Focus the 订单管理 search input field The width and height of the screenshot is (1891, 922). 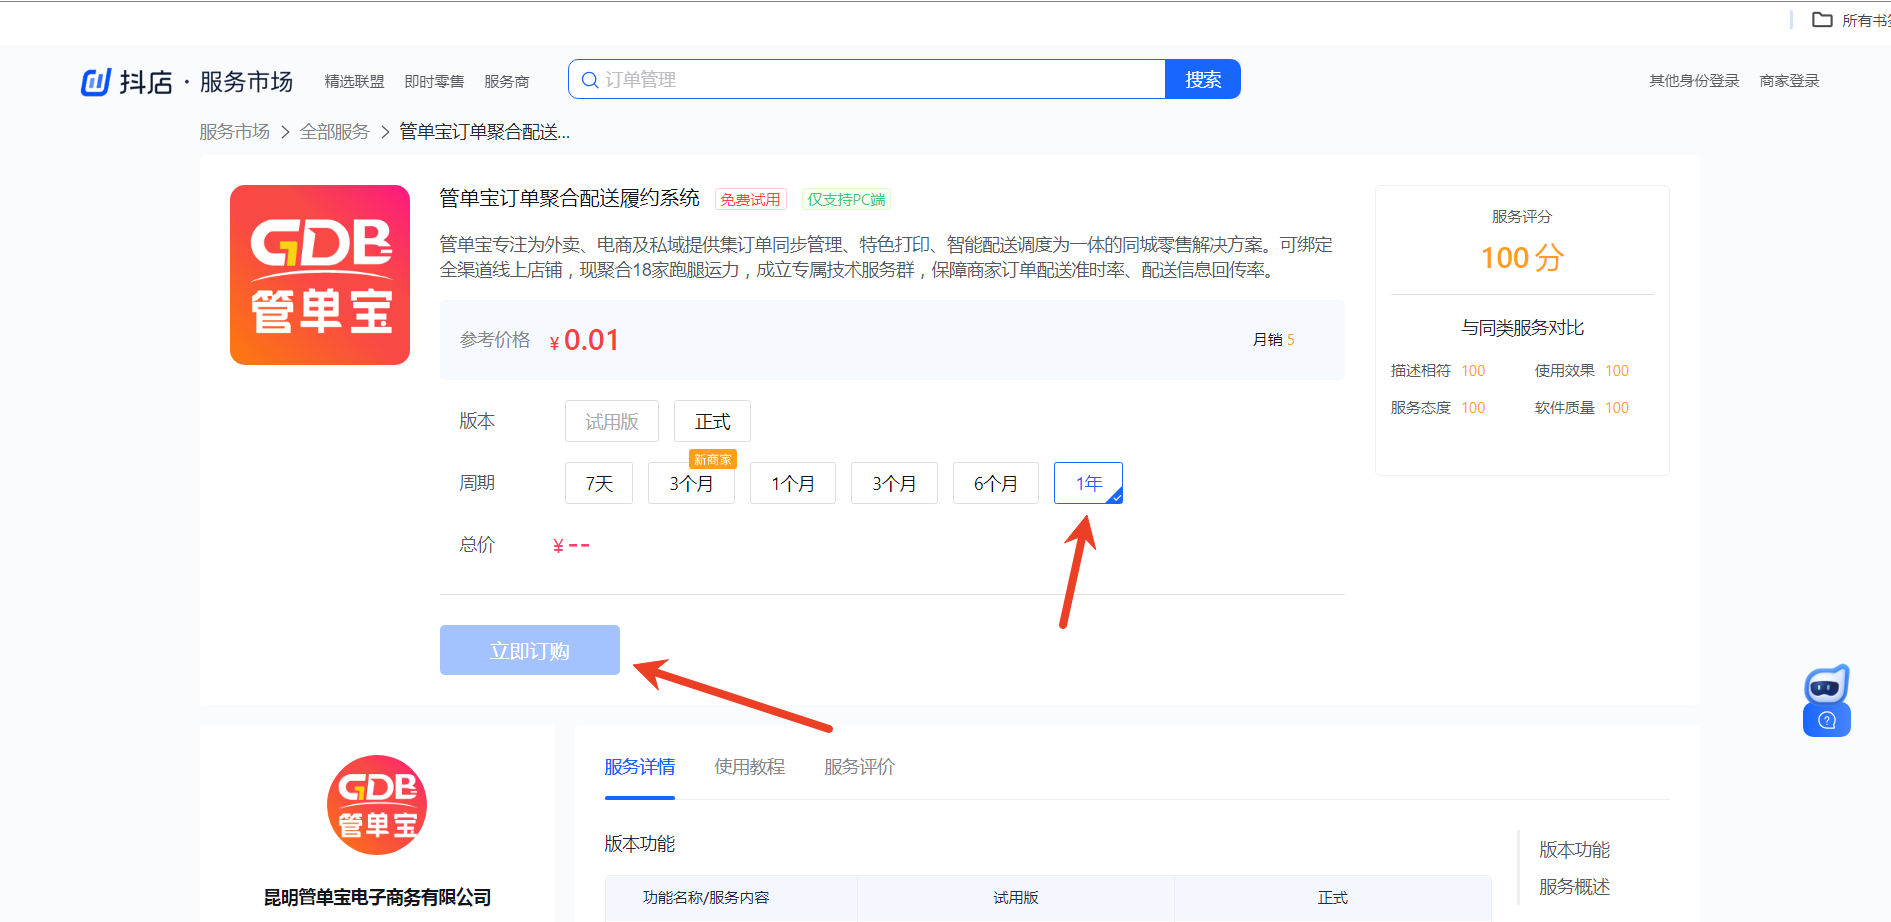tap(880, 80)
